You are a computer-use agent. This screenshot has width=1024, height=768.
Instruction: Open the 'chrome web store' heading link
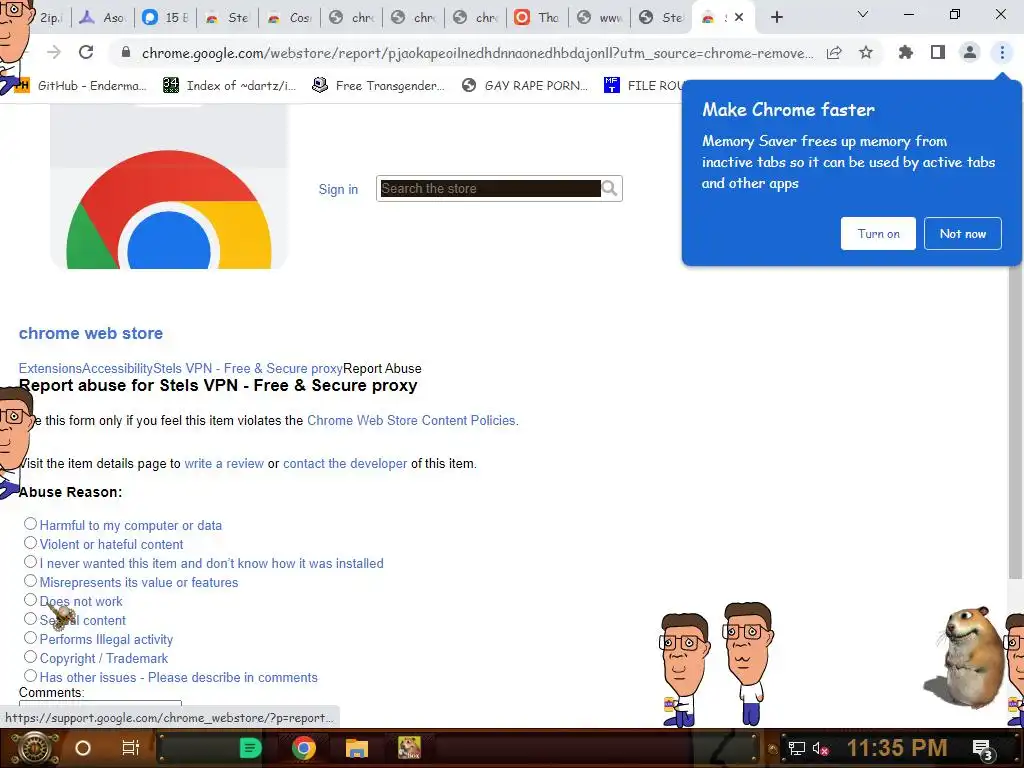pyautogui.click(x=91, y=333)
